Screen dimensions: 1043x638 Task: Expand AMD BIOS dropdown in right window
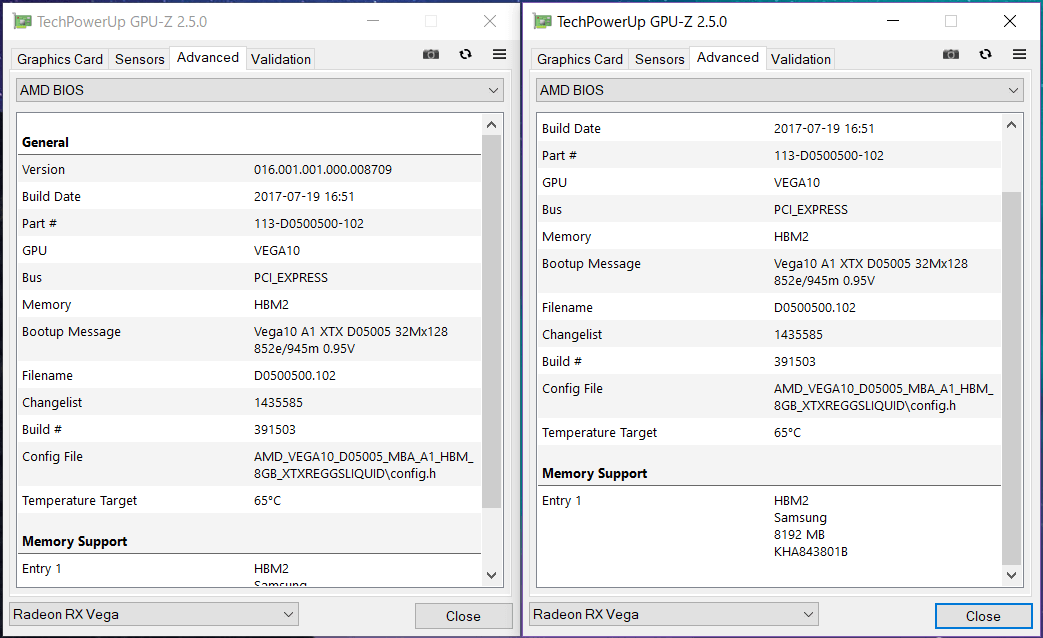[780, 90]
